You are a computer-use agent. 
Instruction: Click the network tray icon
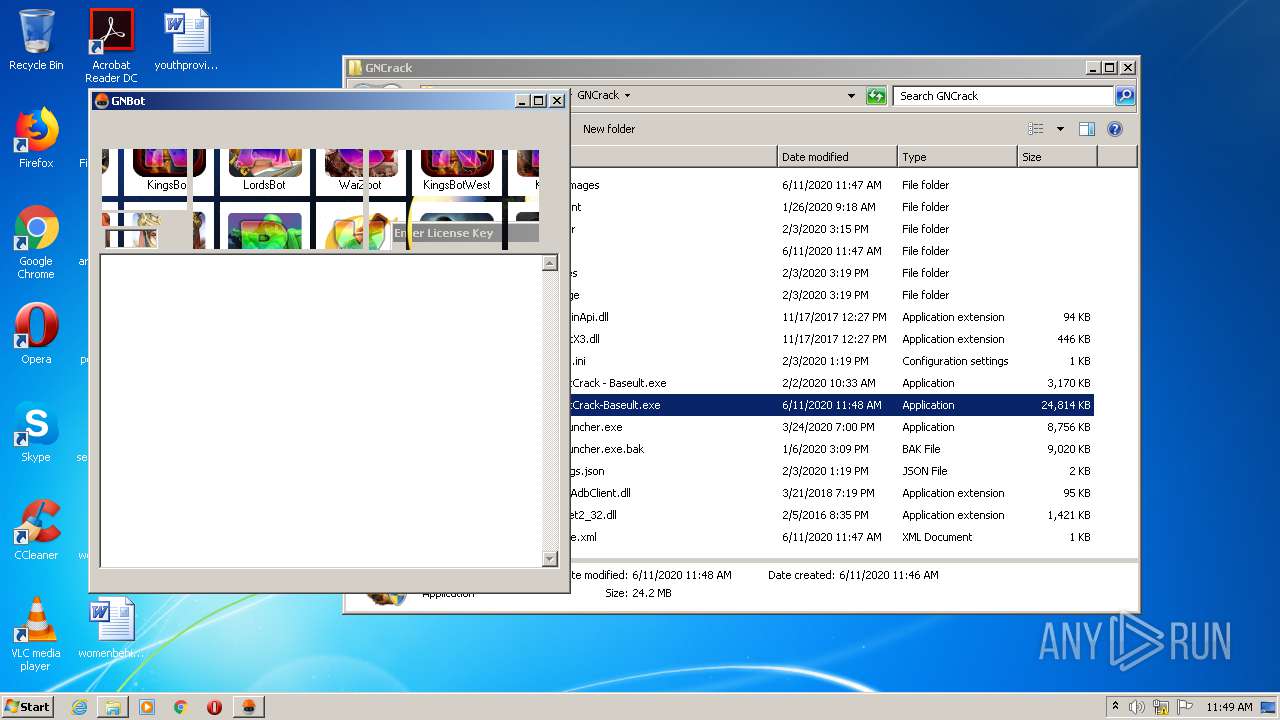click(1161, 706)
